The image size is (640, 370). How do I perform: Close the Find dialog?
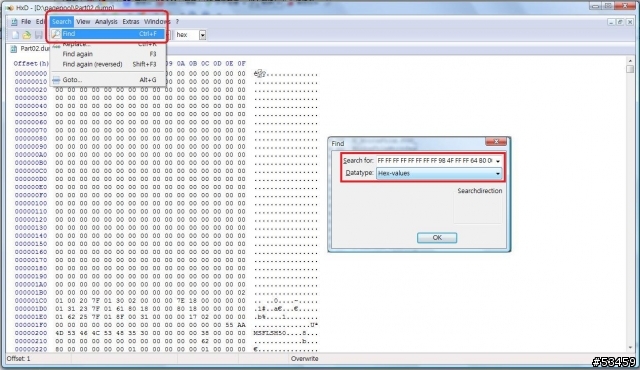point(496,142)
